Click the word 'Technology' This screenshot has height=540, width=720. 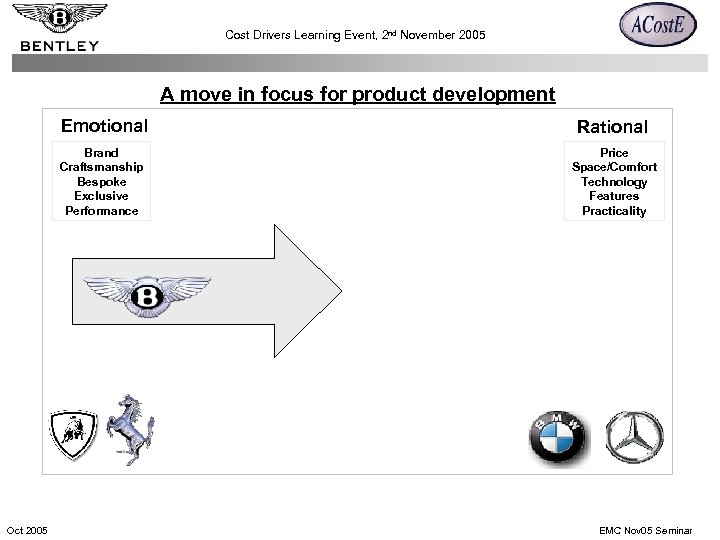[x=614, y=182]
